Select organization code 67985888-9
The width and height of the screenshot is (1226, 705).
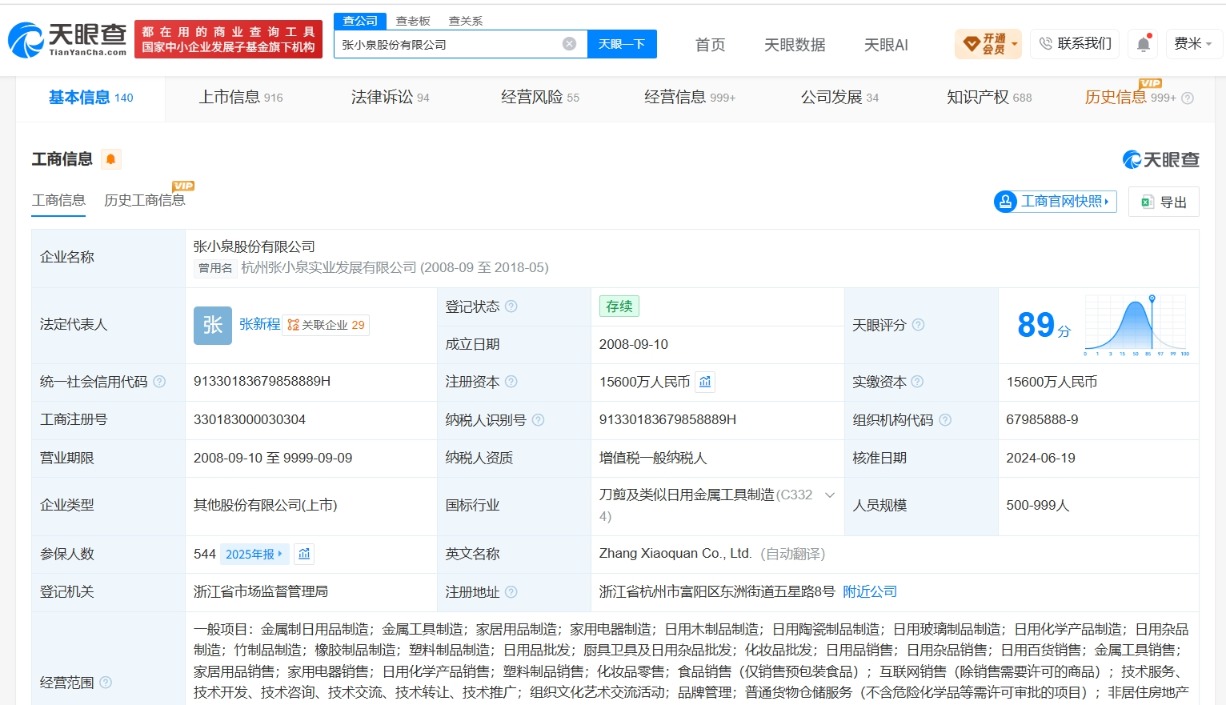click(1042, 420)
